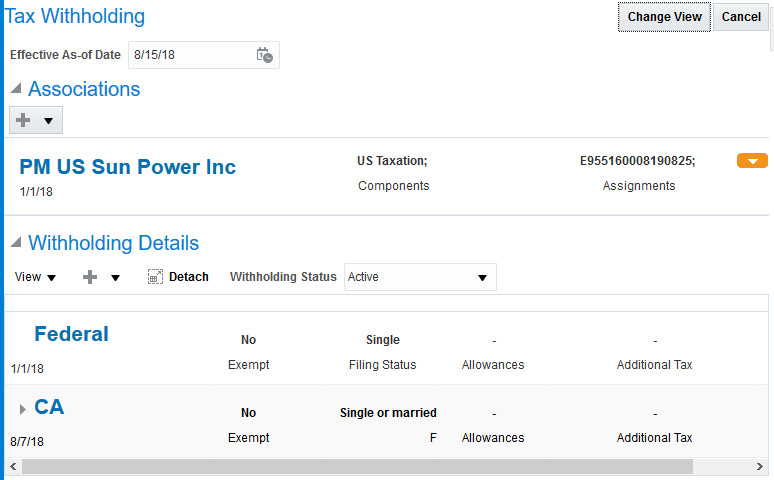
Task: Open the Withholding Status dropdown
Action: tap(420, 277)
